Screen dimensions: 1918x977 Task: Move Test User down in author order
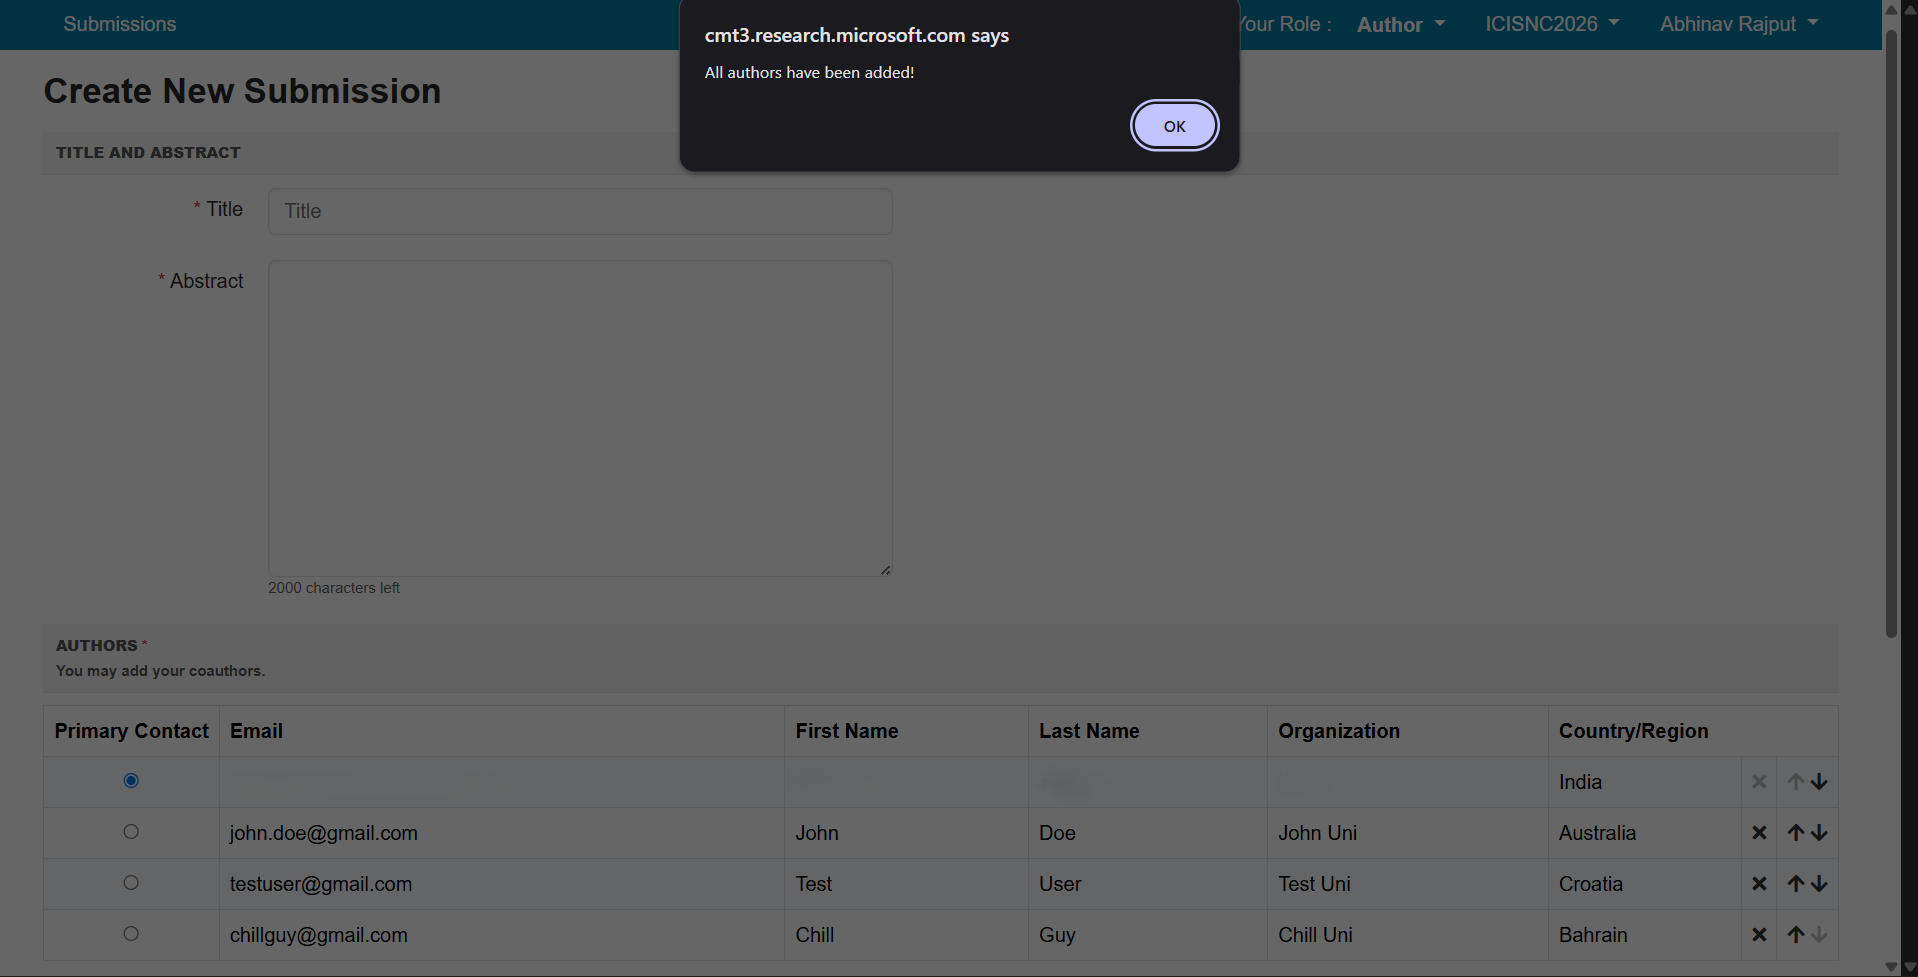coord(1819,884)
